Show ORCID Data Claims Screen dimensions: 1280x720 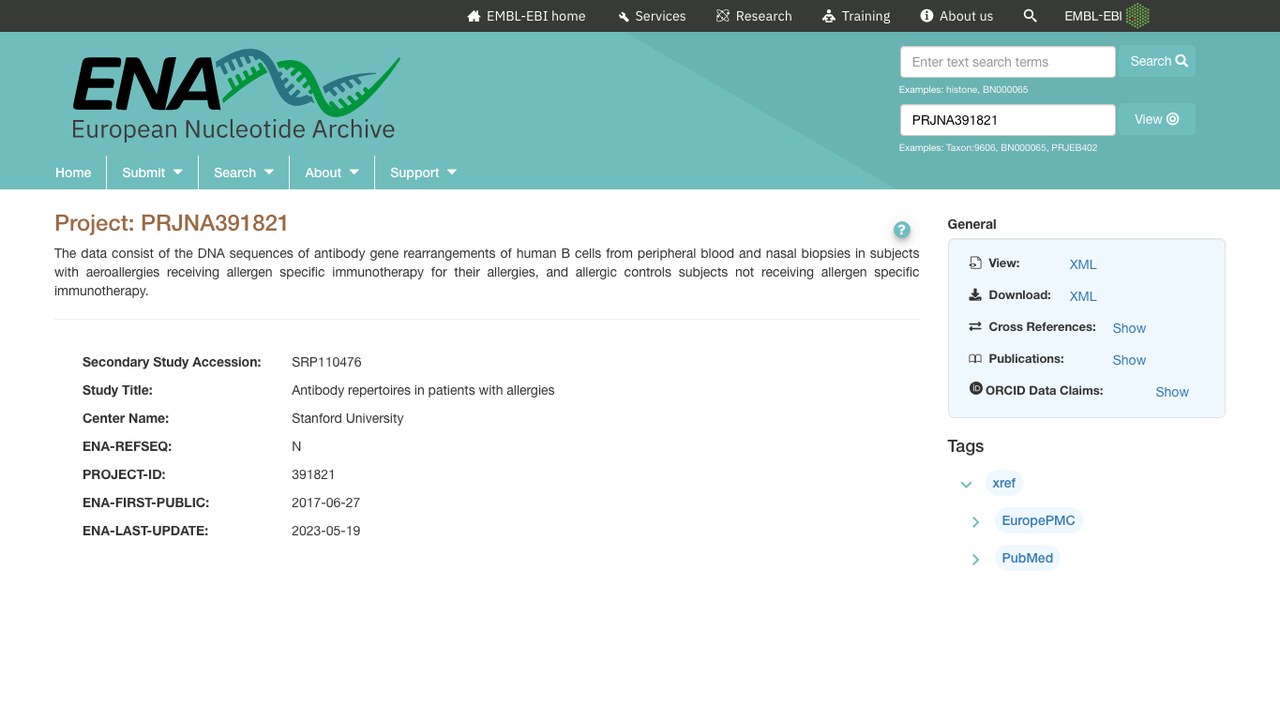[1172, 392]
